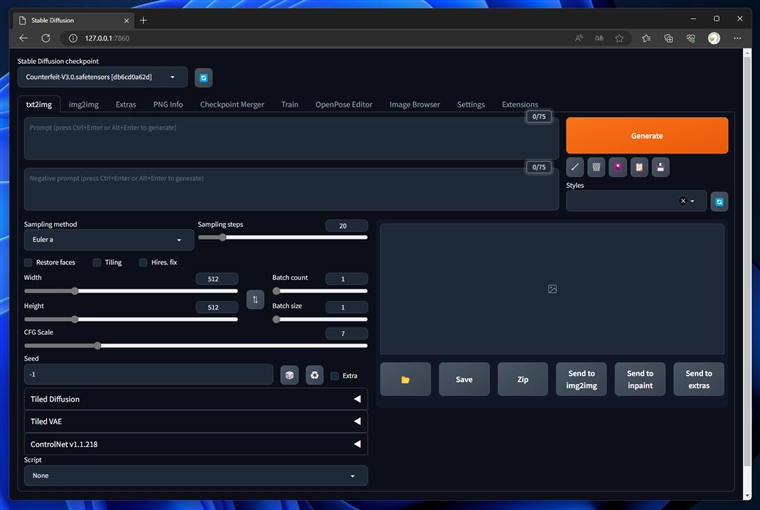Viewport: 760px width, 510px height.
Task: Enable the Restore faces checkbox
Action: [28, 262]
